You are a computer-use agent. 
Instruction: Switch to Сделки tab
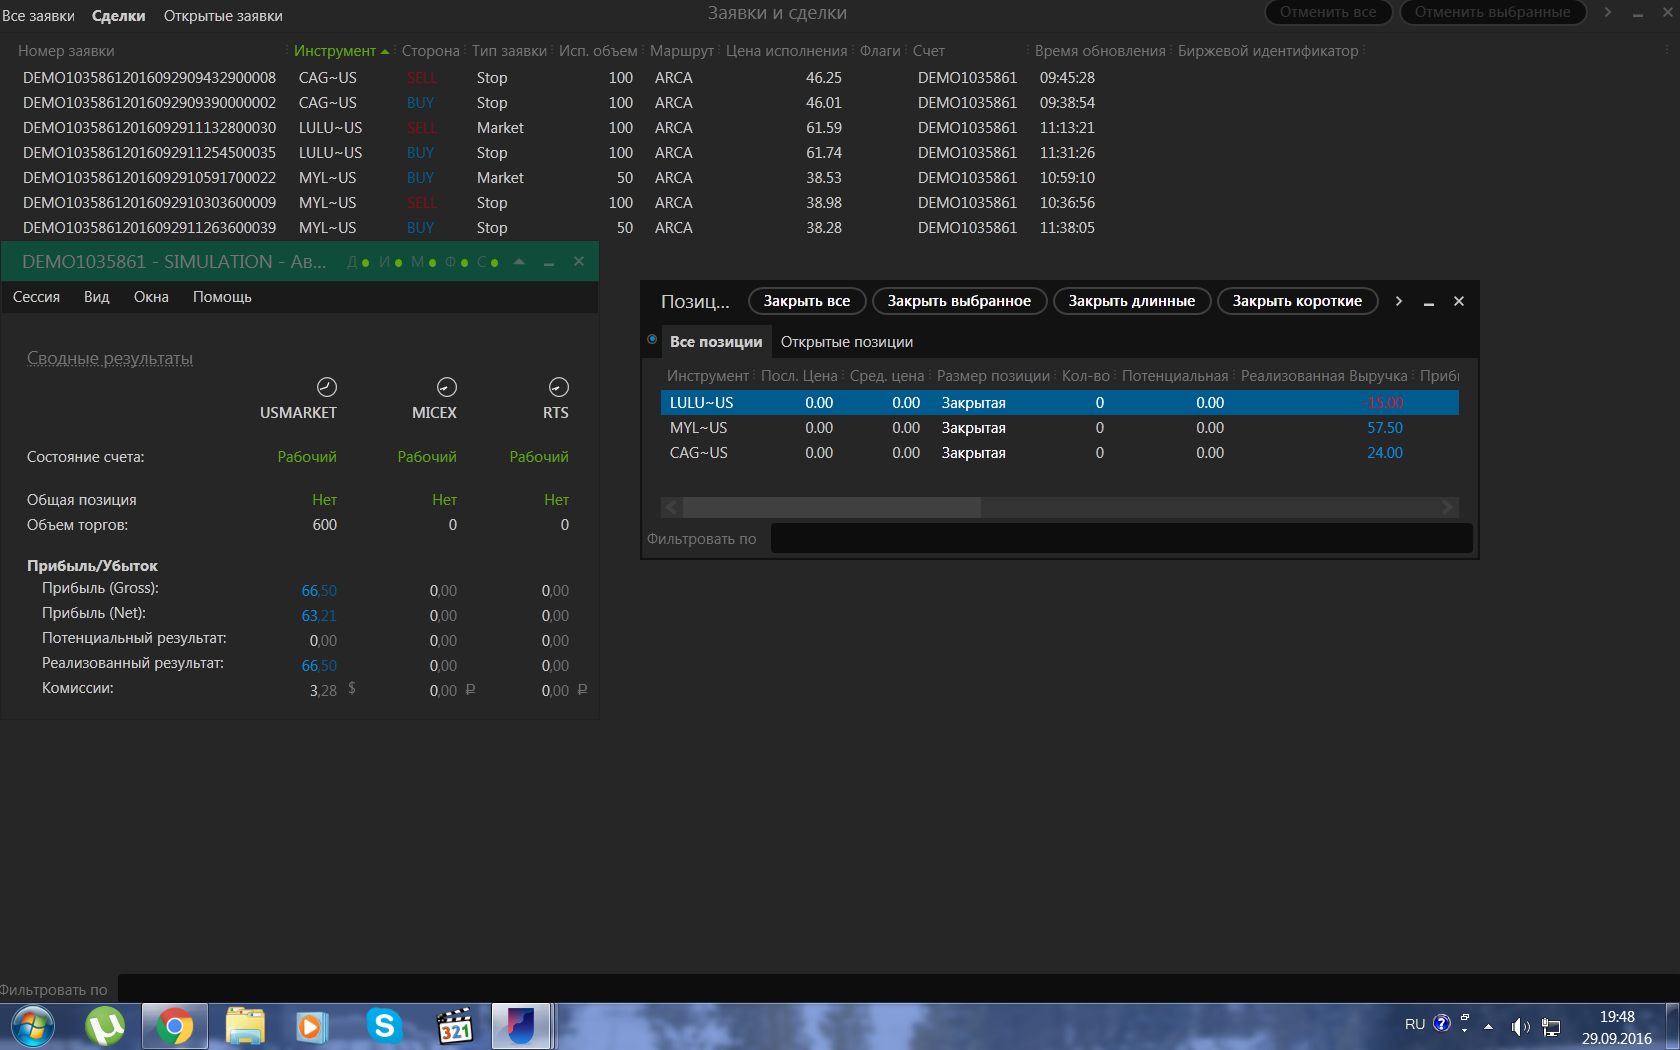coord(118,16)
